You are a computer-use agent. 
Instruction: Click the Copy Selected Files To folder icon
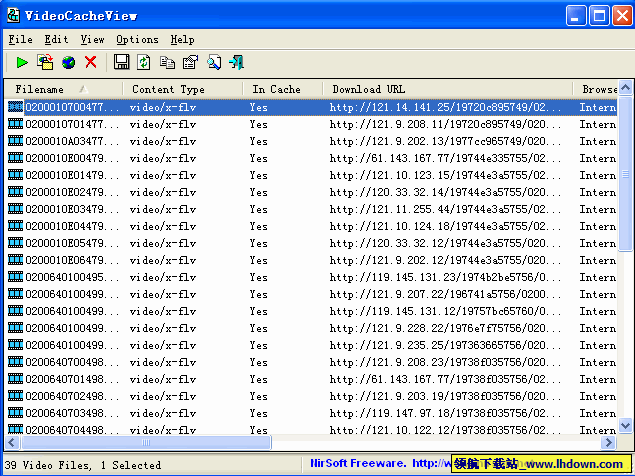coord(45,63)
